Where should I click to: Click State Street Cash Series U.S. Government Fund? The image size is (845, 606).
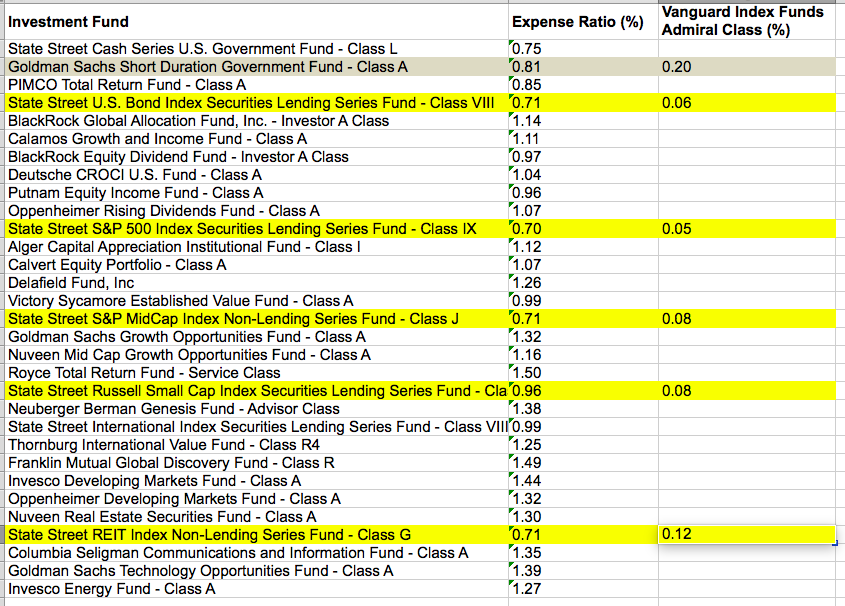coord(257,48)
